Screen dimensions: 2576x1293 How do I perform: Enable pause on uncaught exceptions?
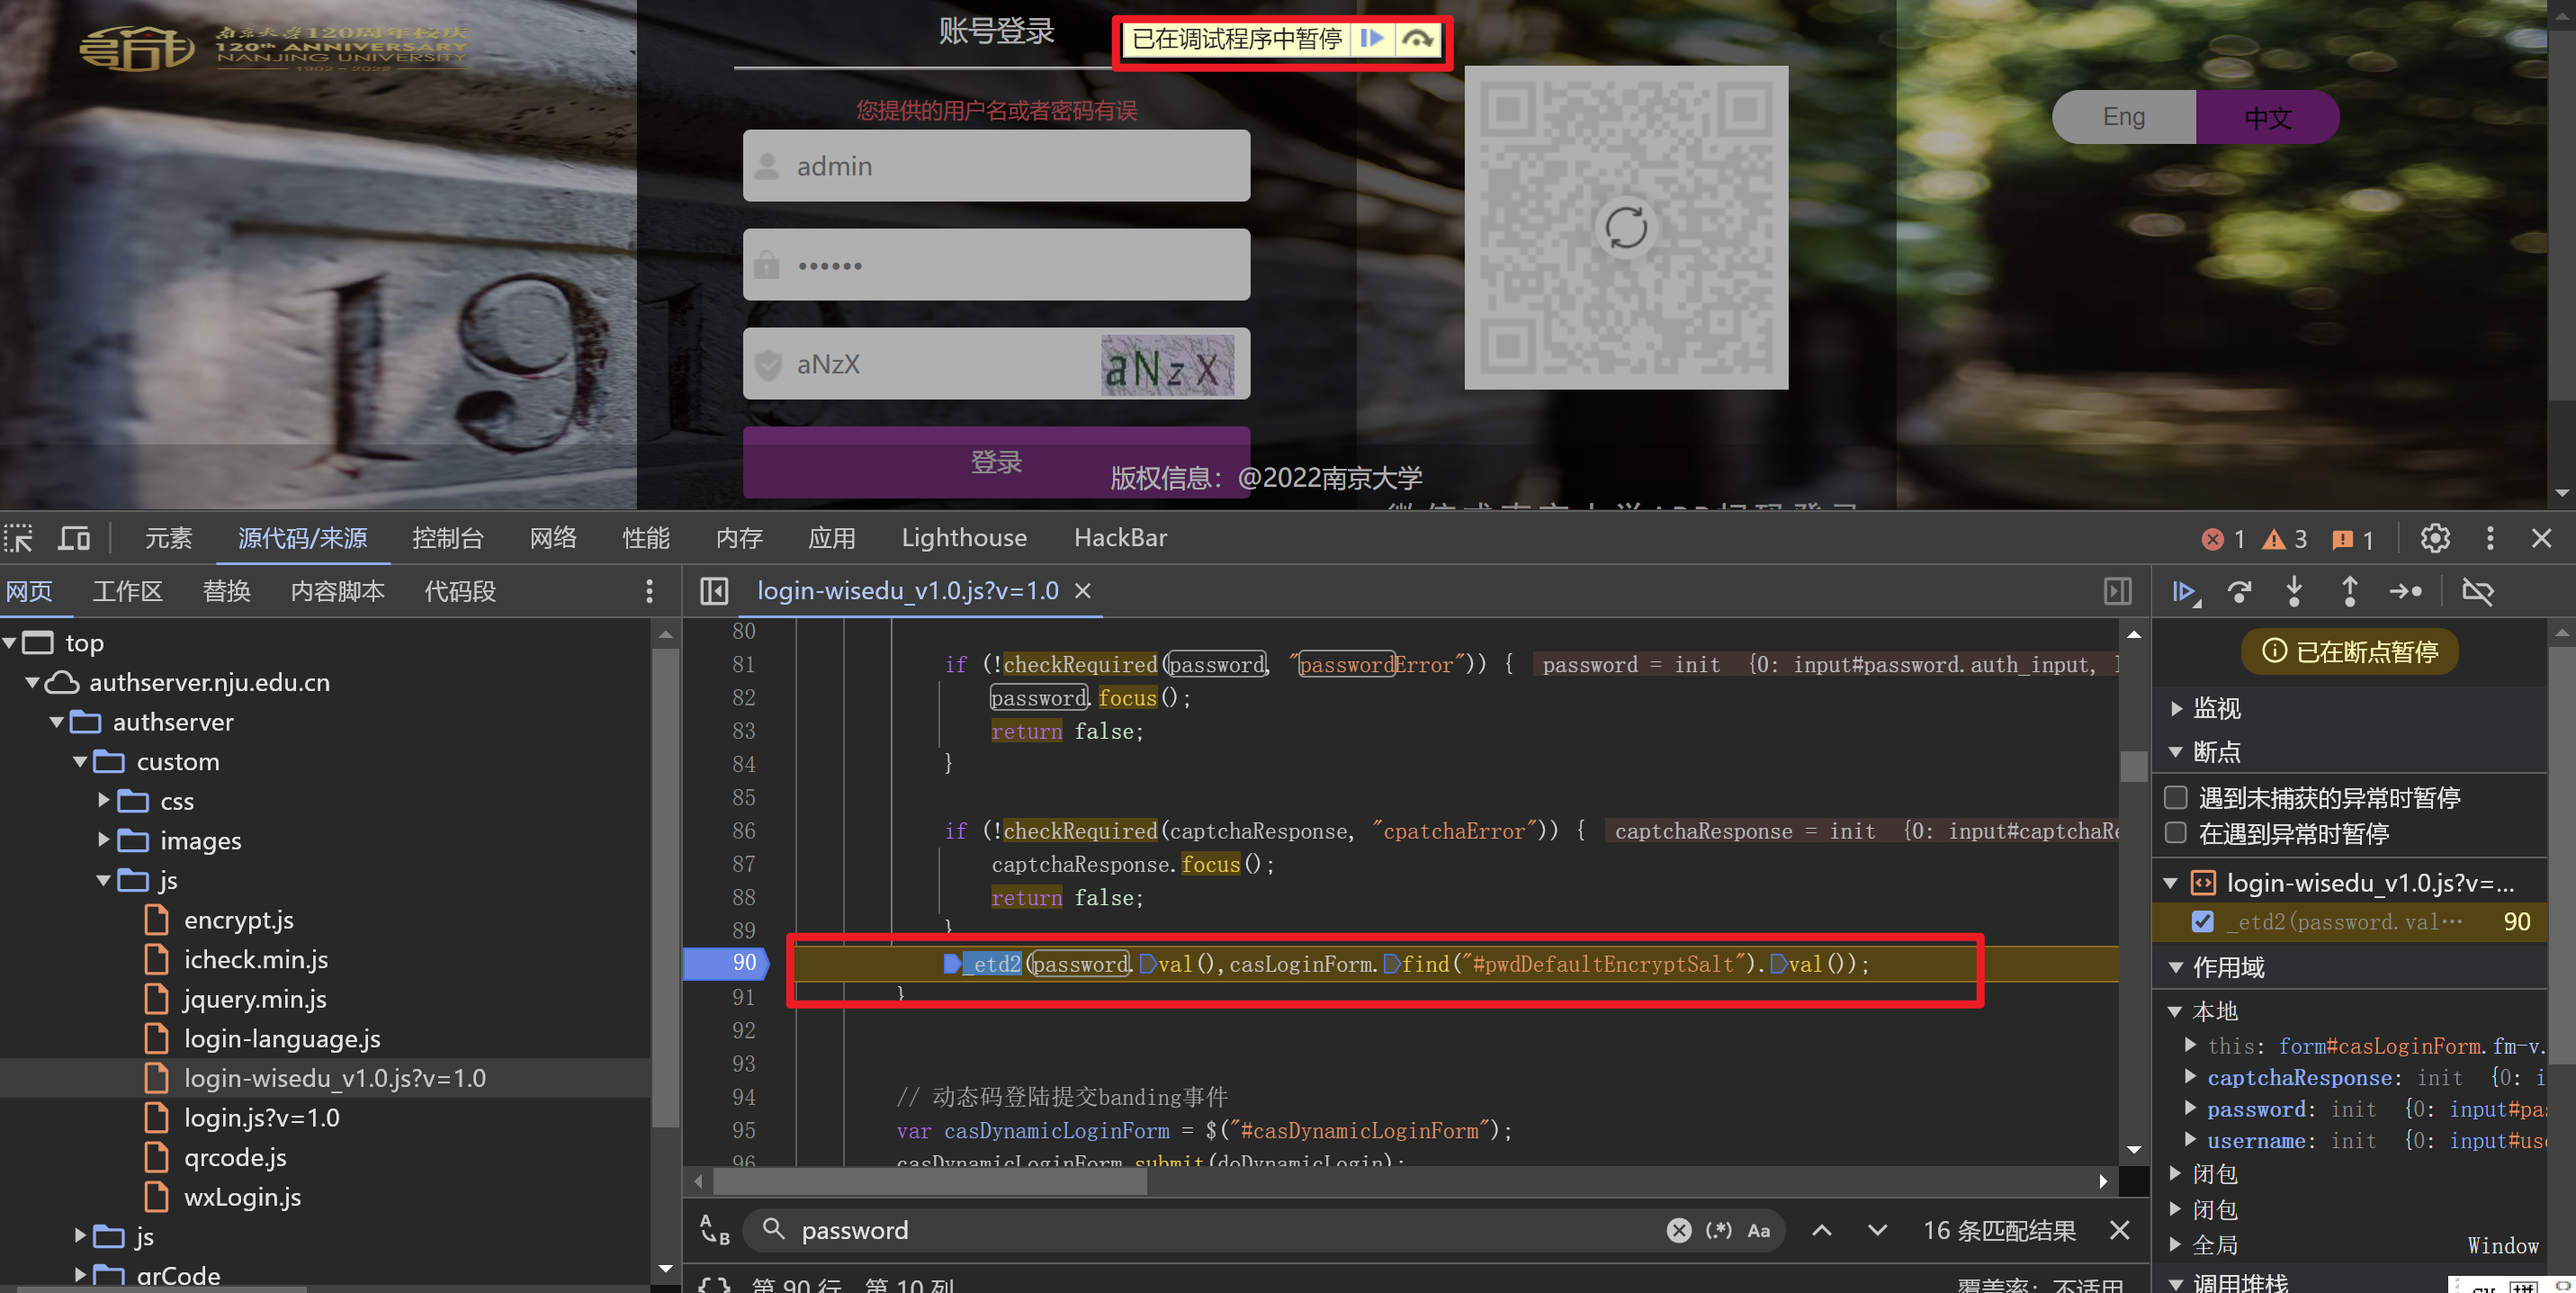2175,797
